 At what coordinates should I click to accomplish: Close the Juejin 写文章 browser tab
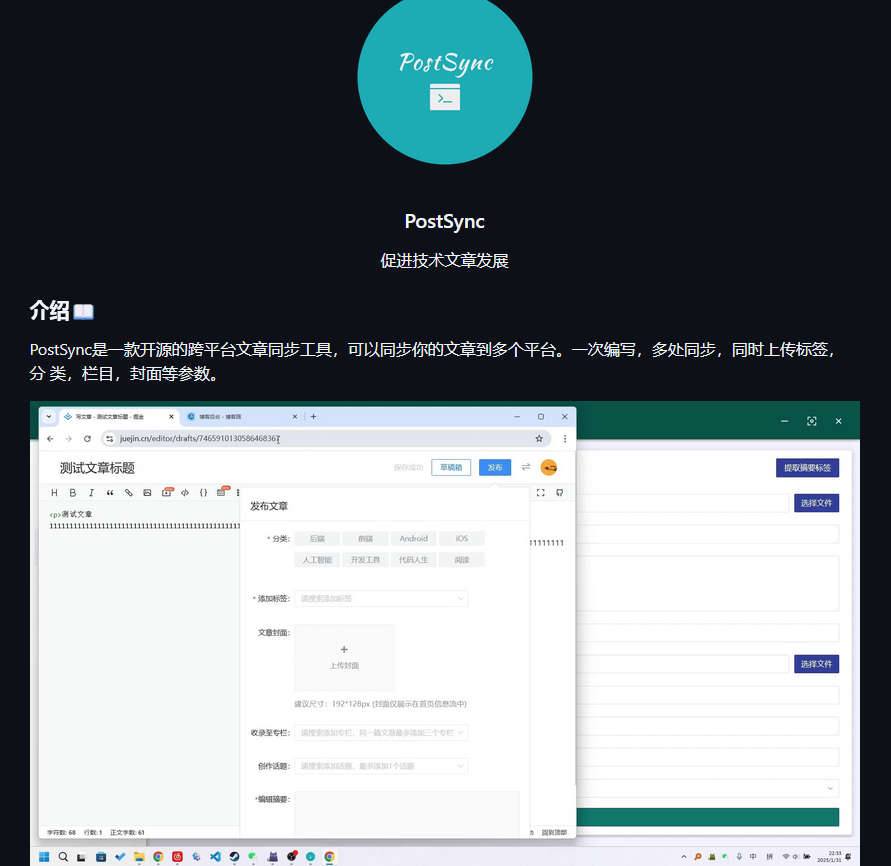[x=171, y=417]
